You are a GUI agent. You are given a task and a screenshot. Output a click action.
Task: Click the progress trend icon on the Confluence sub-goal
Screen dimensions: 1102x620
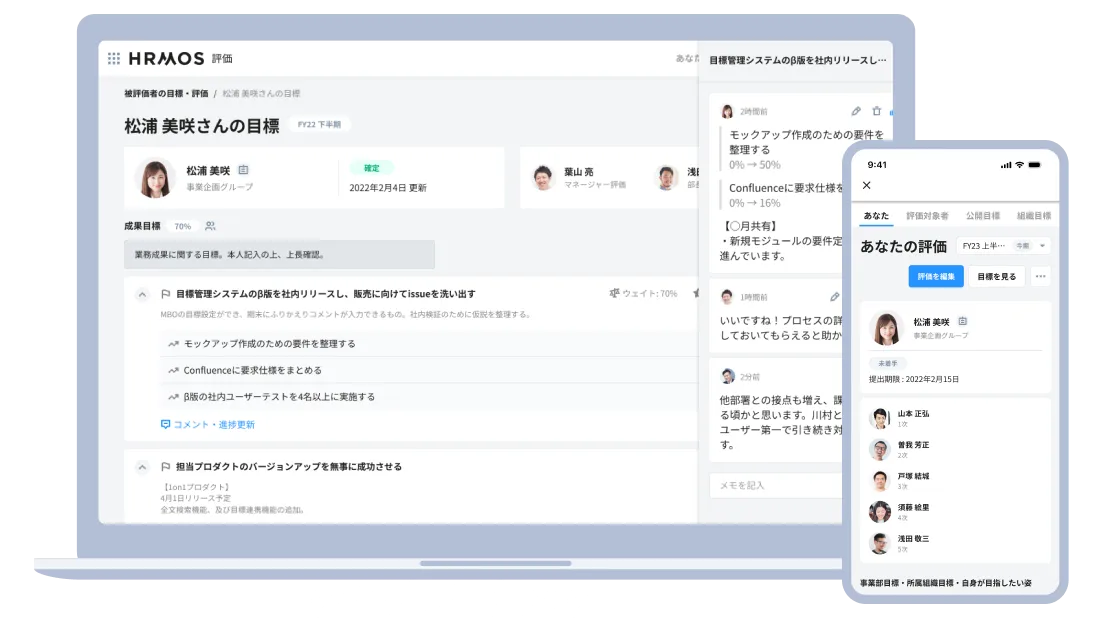[172, 371]
